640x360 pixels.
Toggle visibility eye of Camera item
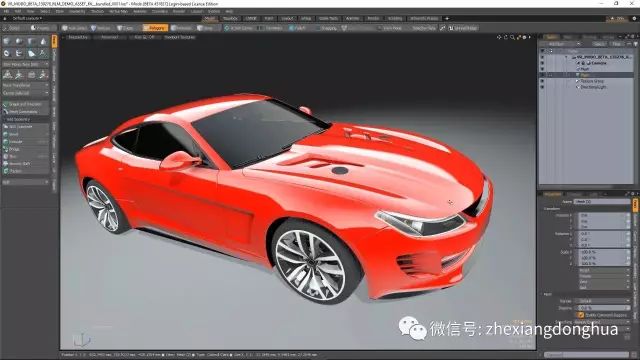coord(542,63)
